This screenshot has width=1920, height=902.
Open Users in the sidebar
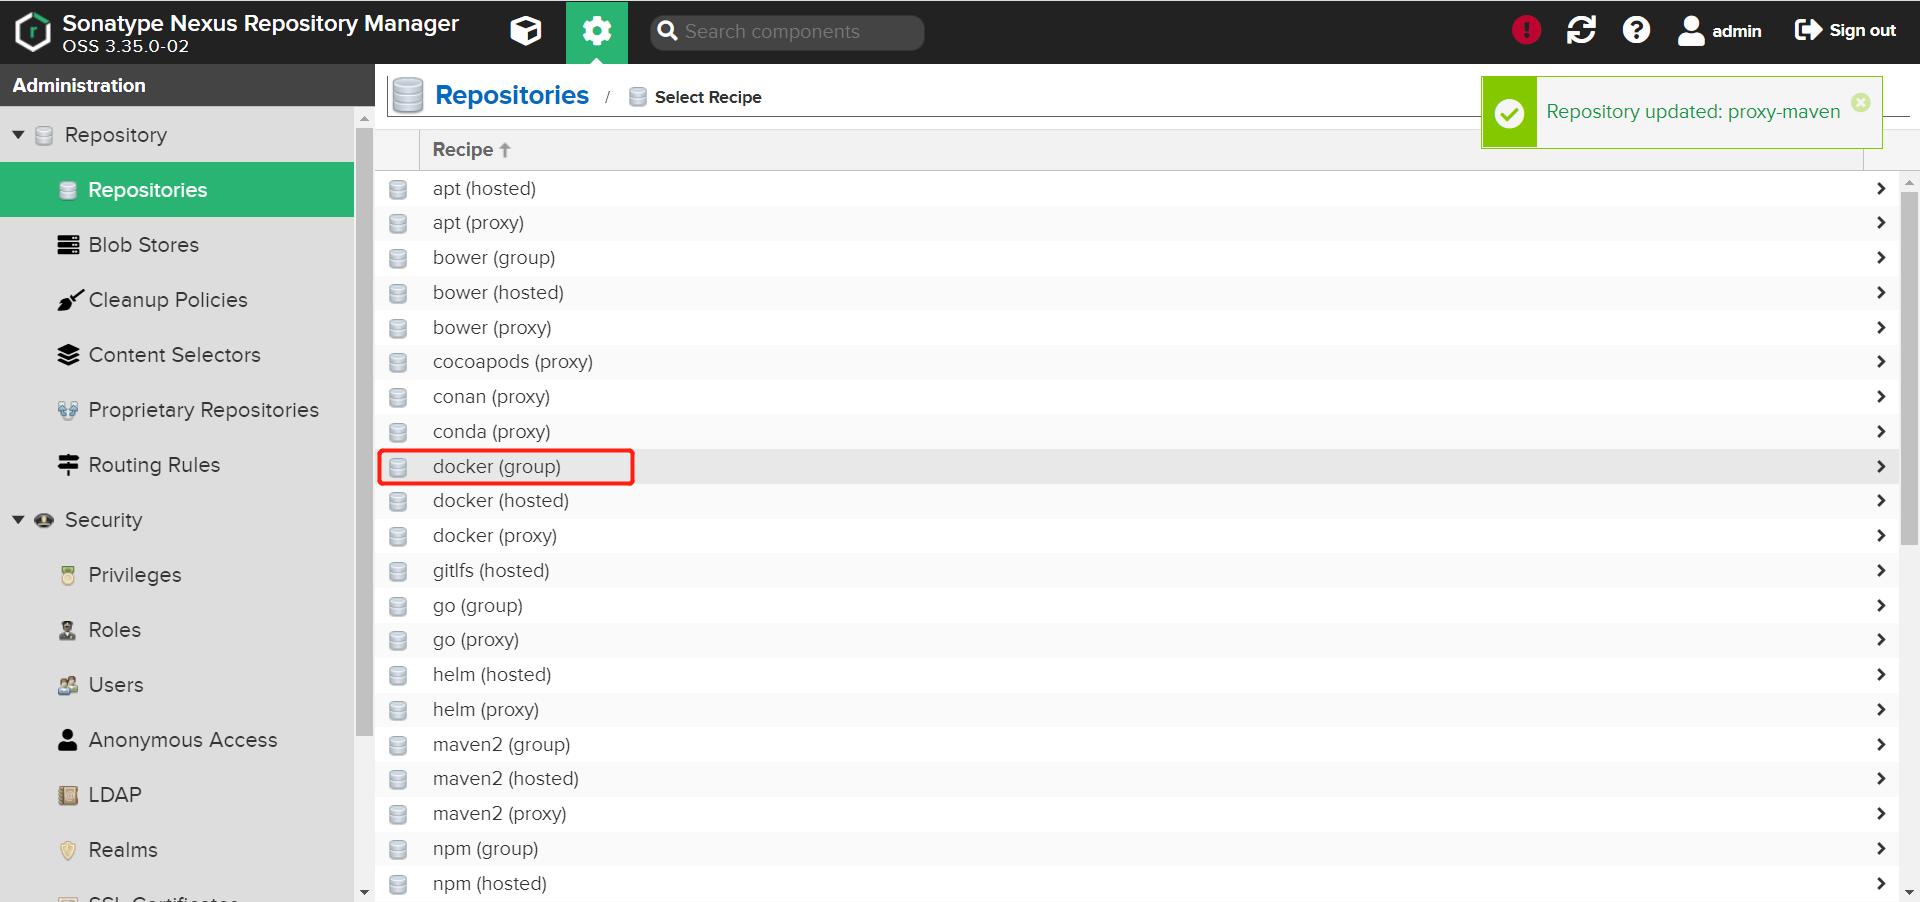point(177,685)
